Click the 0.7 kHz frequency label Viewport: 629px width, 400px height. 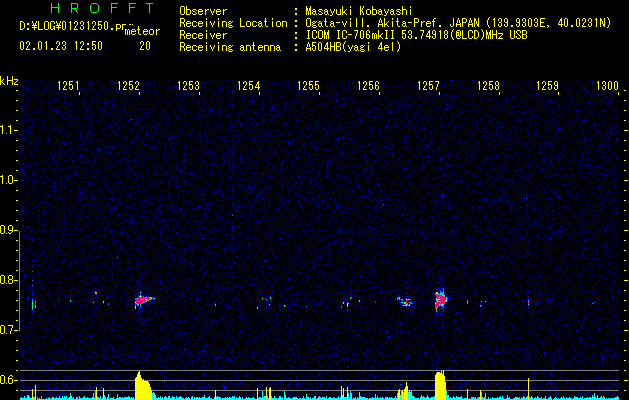7,330
